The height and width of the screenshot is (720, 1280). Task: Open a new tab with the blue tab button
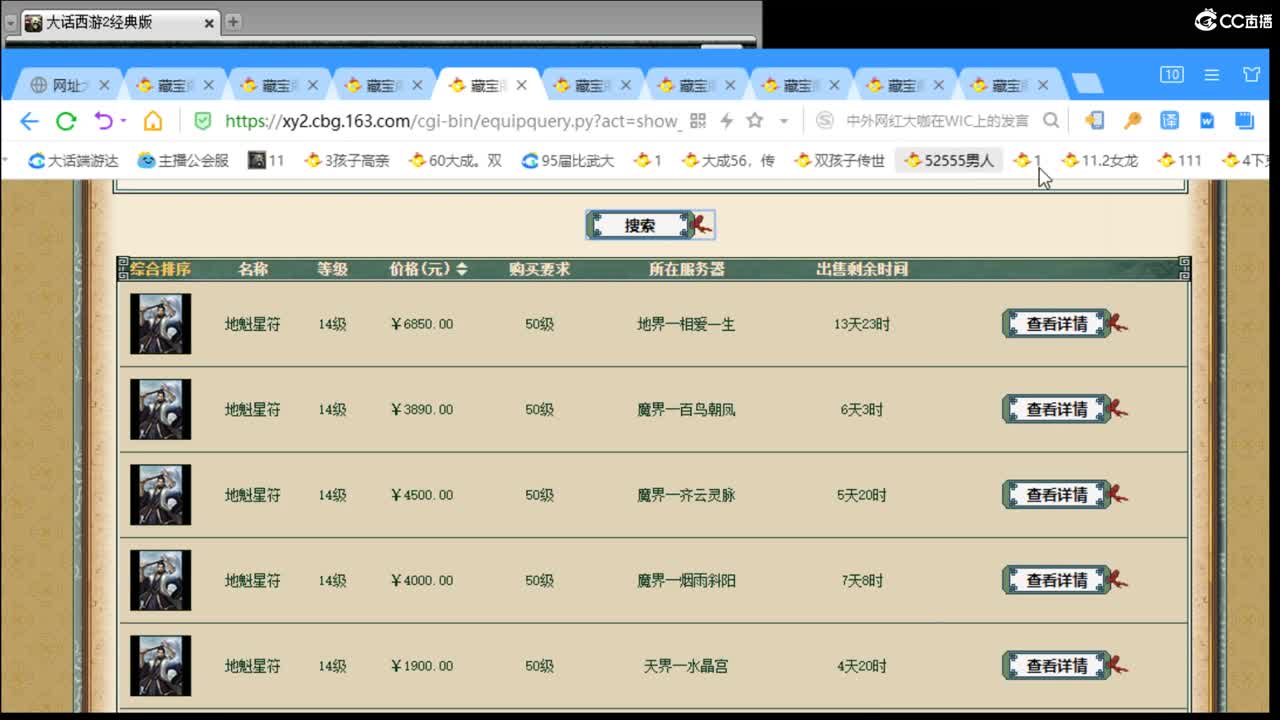[x=1087, y=83]
